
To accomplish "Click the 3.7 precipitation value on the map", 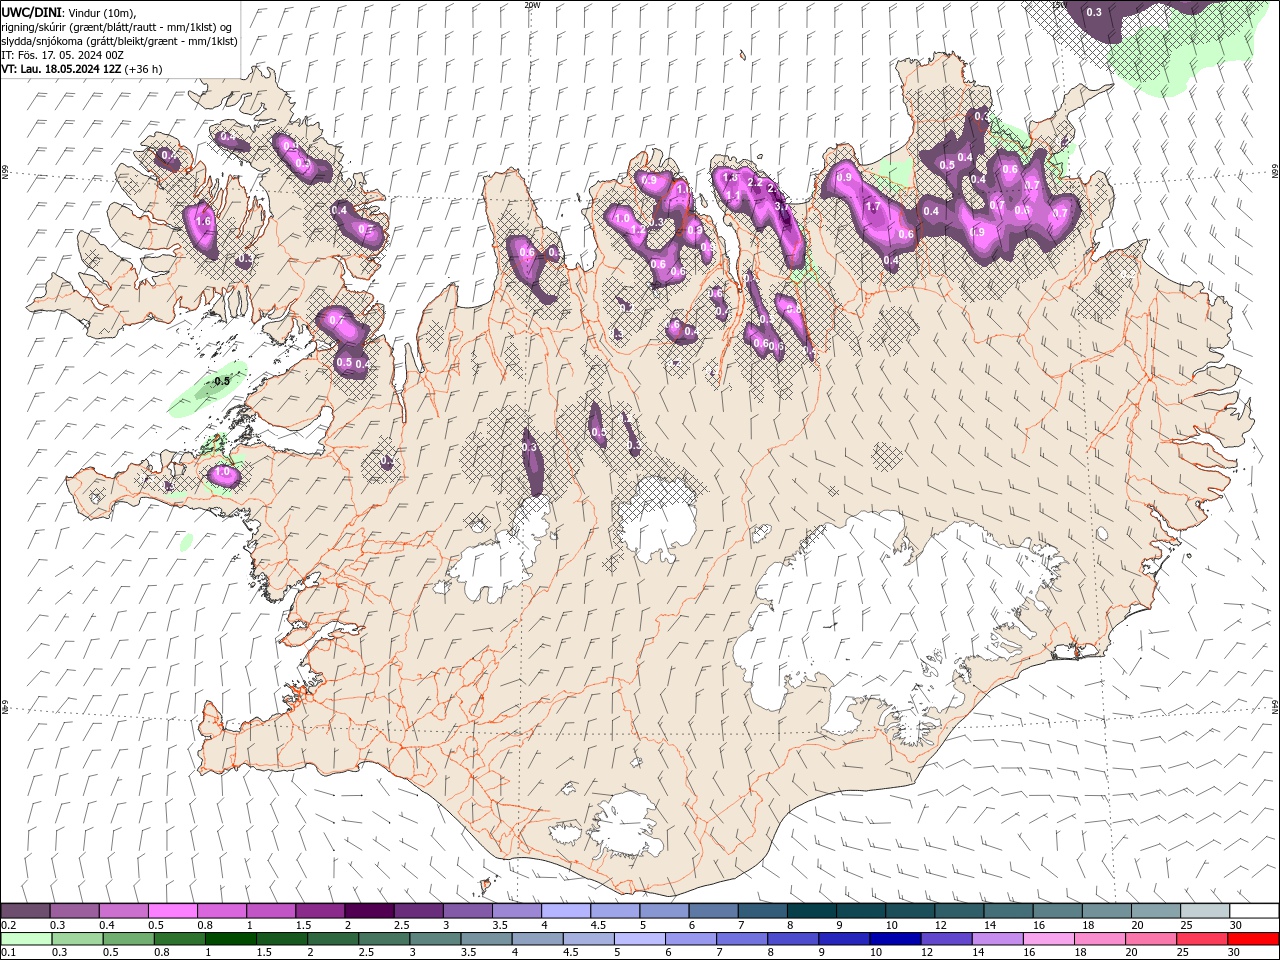I will pos(781,206).
